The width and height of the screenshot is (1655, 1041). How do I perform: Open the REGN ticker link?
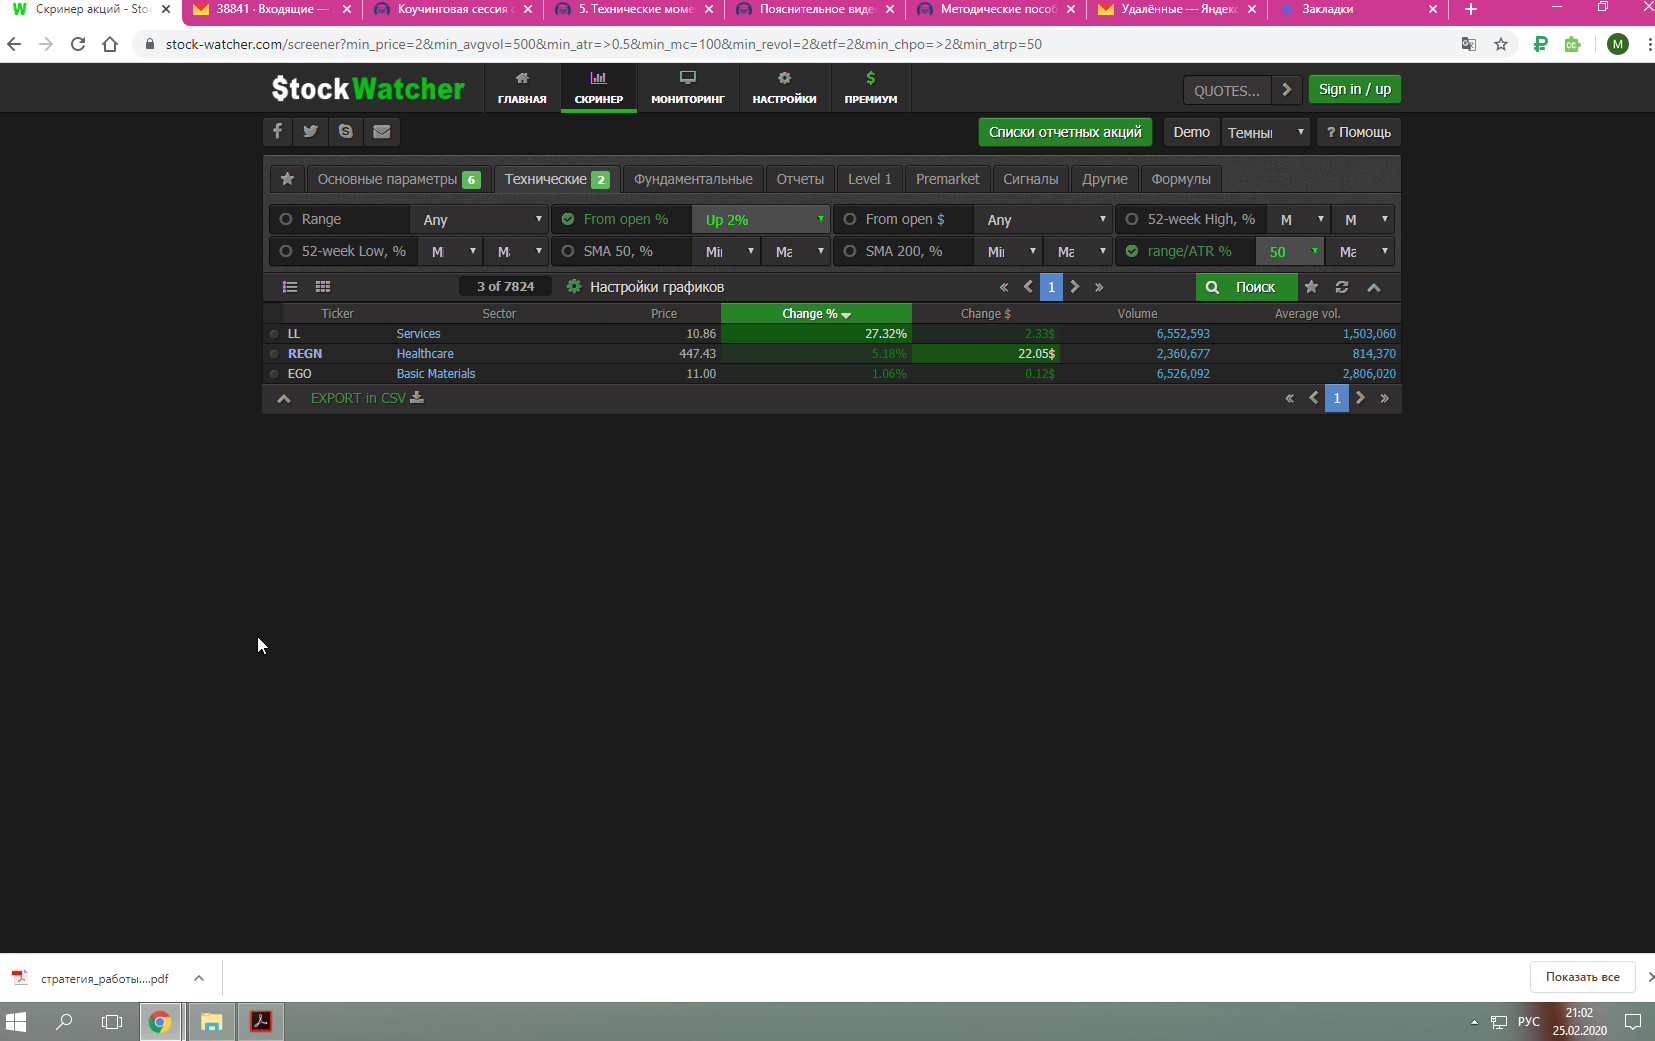[305, 354]
